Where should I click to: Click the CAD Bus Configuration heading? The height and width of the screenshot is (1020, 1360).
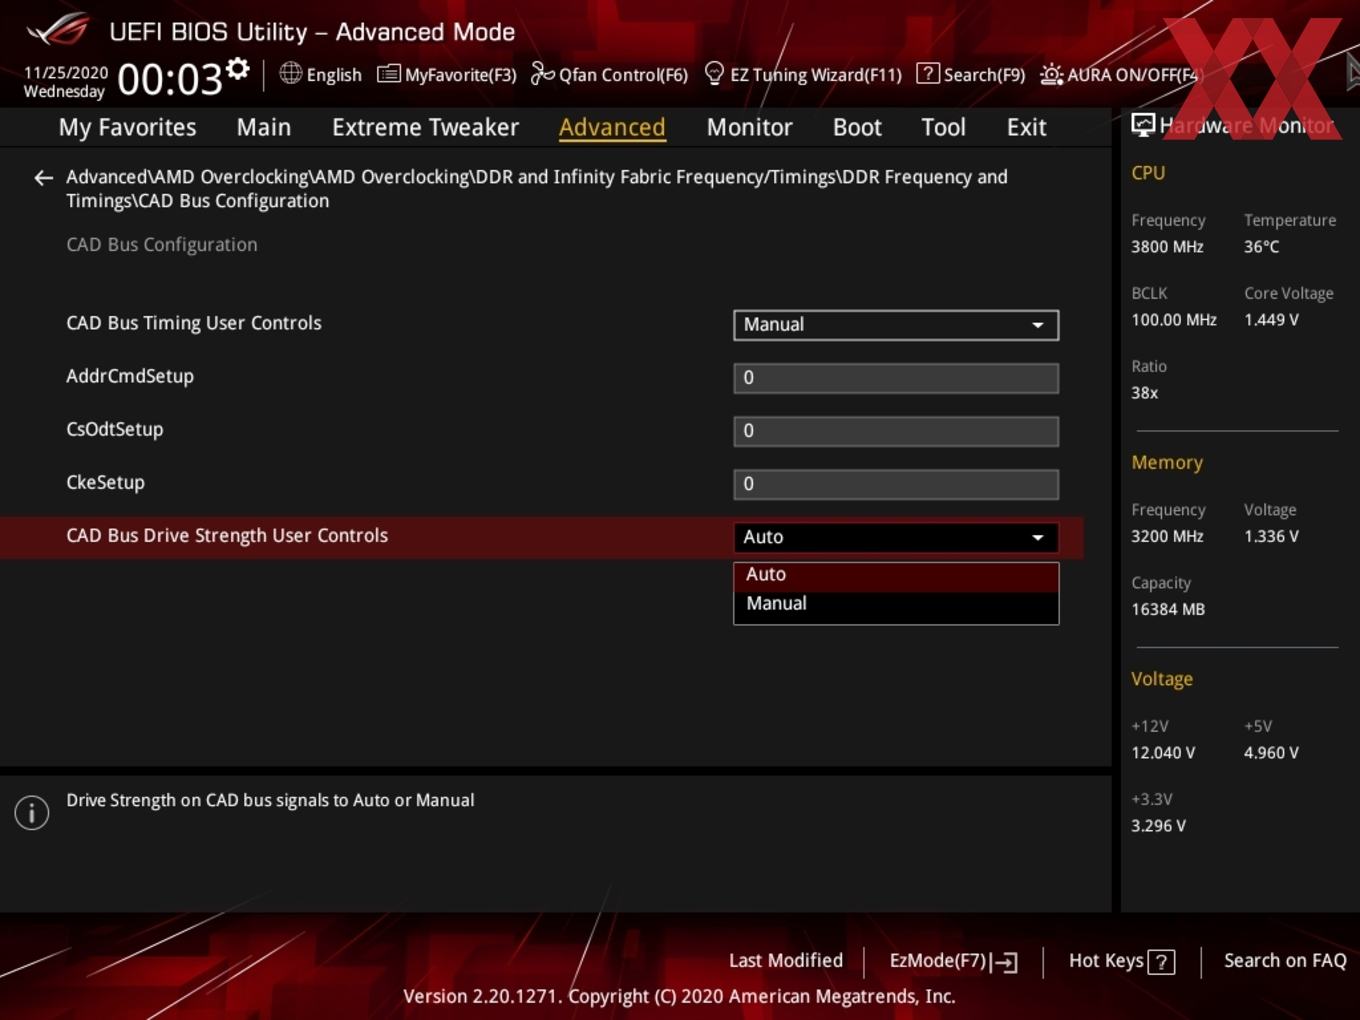pyautogui.click(x=162, y=245)
